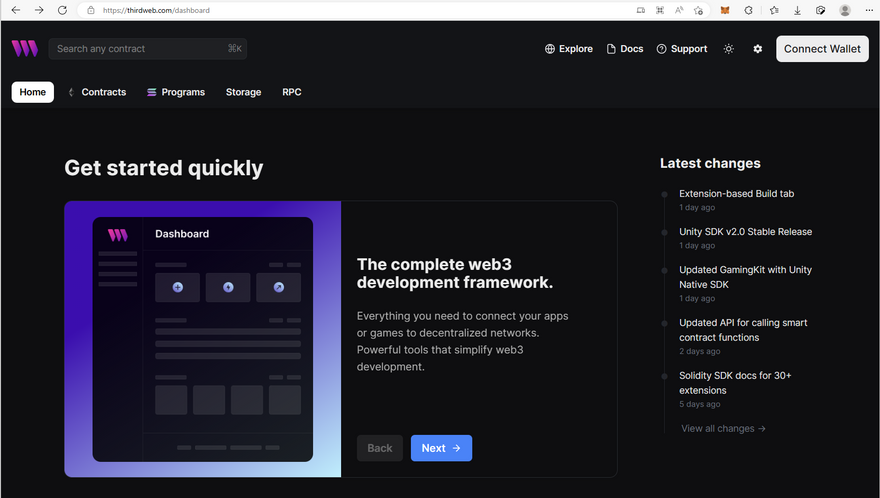
Task: Open the browser's three-dot menu
Action: click(867, 10)
